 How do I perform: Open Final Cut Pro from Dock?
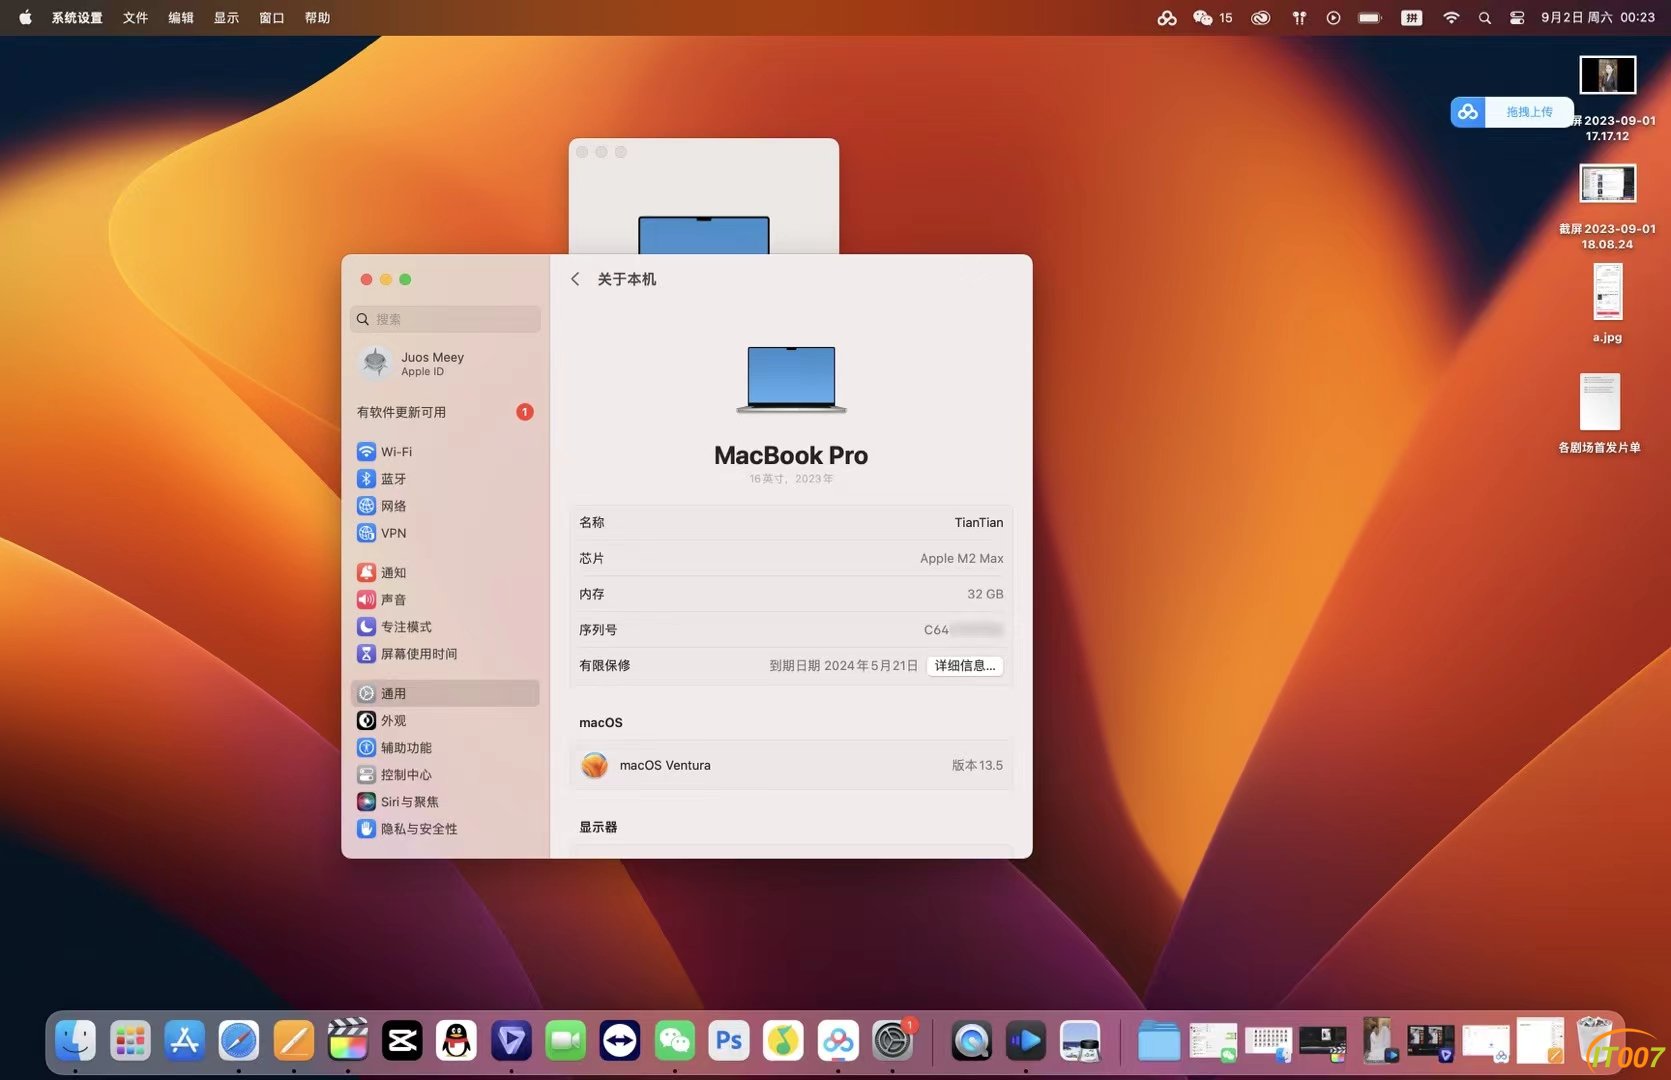[x=348, y=1041]
